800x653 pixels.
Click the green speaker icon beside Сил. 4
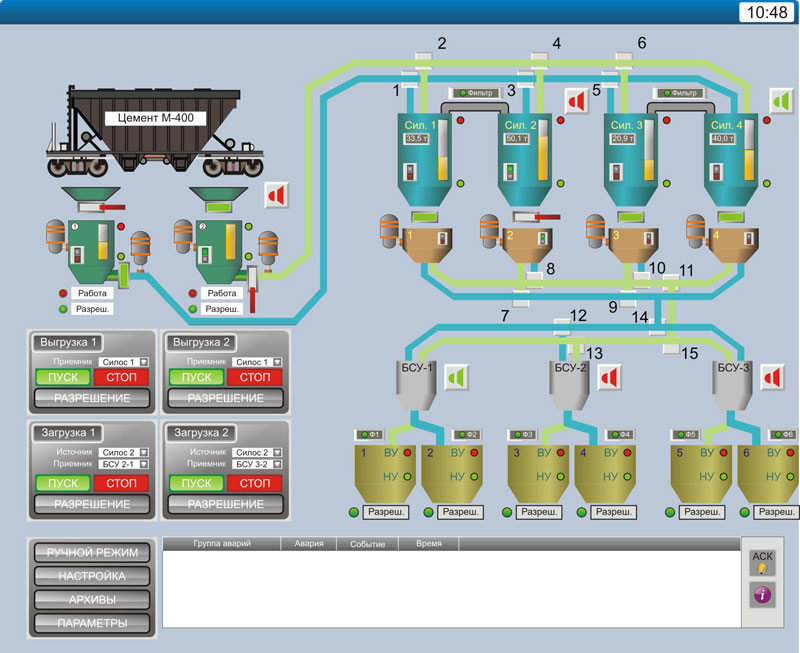pyautogui.click(x=780, y=101)
